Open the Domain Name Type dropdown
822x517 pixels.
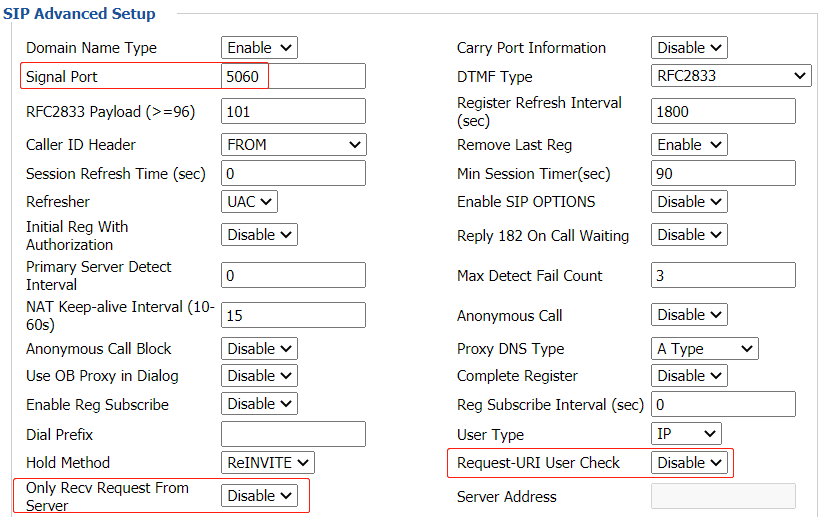click(259, 48)
